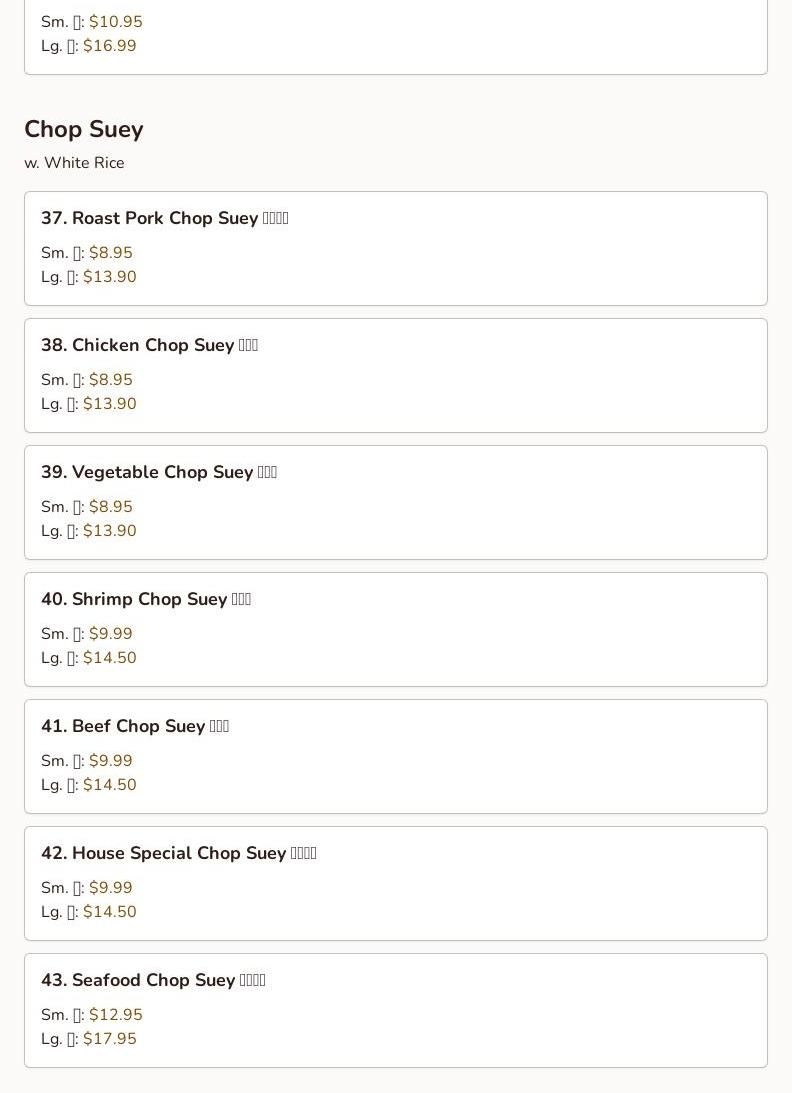Pick small Seafood Chop Suey $12.95
This screenshot has width=792, height=1093.
point(116,1014)
